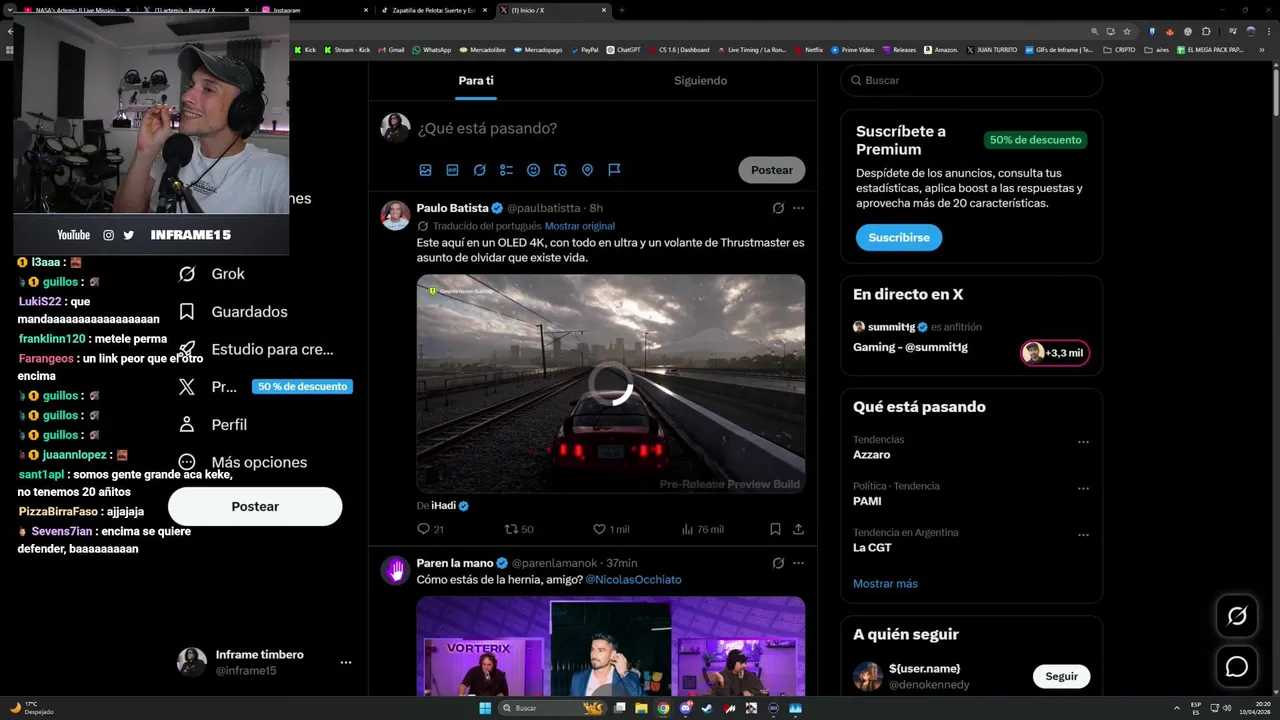The width and height of the screenshot is (1280, 720).
Task: Add GIF icon in post composer
Action: (452, 170)
